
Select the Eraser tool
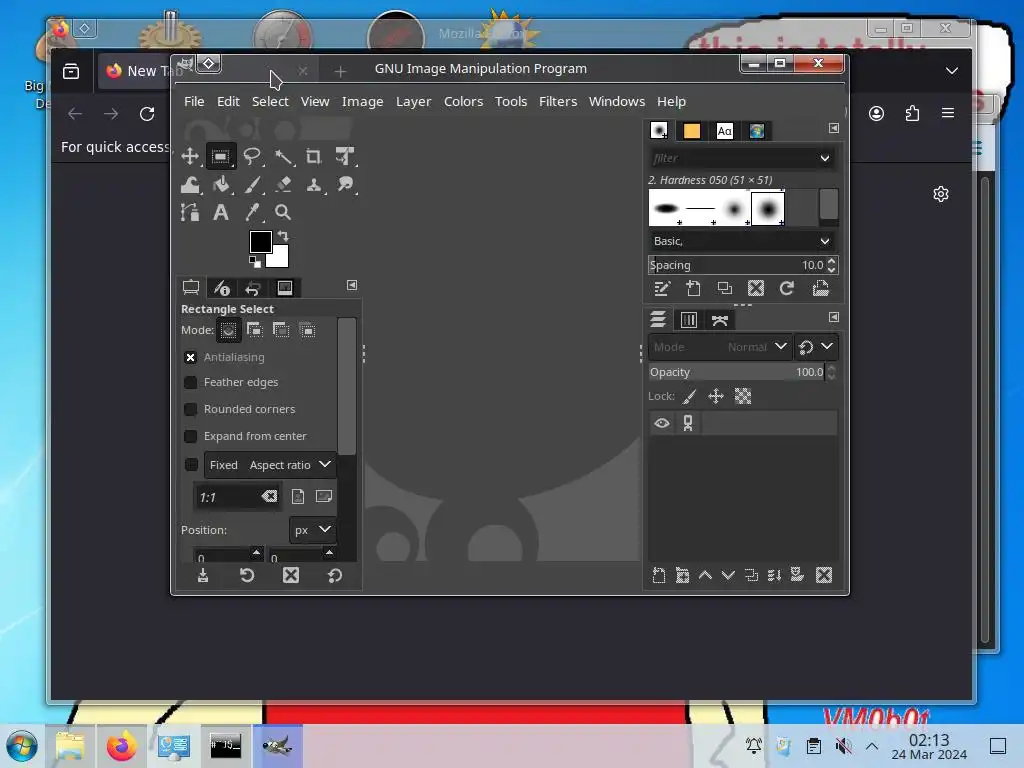coord(283,184)
